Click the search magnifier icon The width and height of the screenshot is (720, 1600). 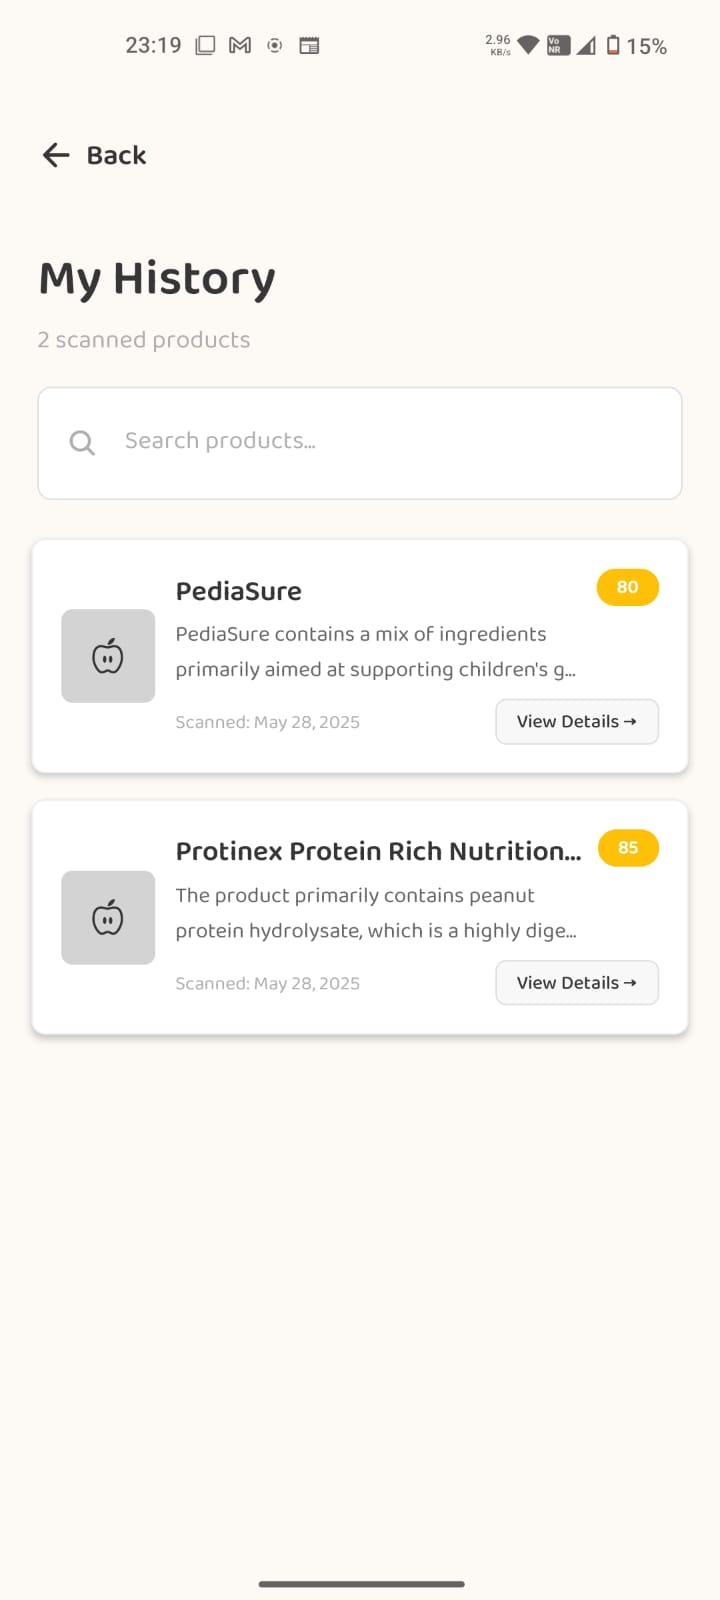(x=82, y=443)
